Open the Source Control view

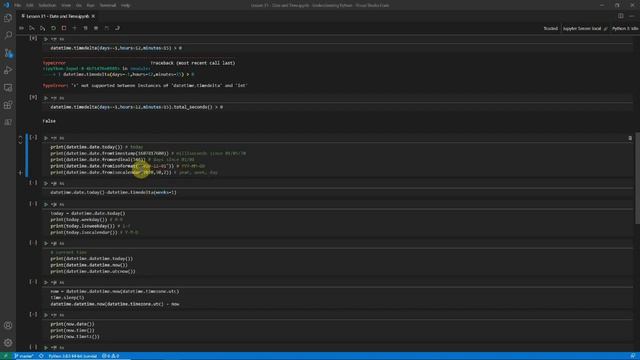[x=8, y=53]
